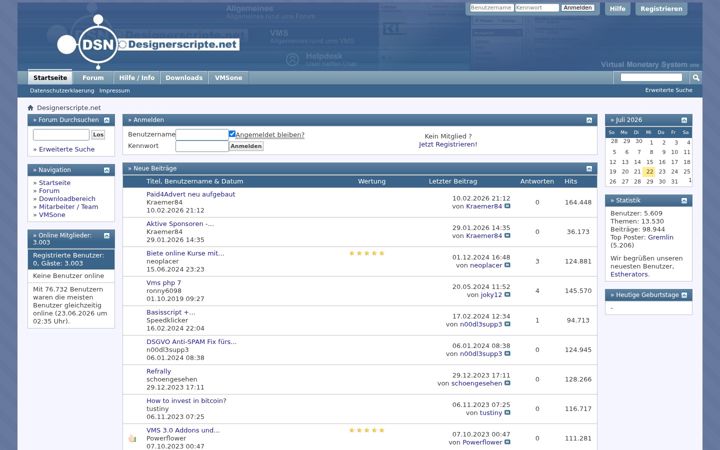Open Impressum in the sub-navigation

pos(114,91)
